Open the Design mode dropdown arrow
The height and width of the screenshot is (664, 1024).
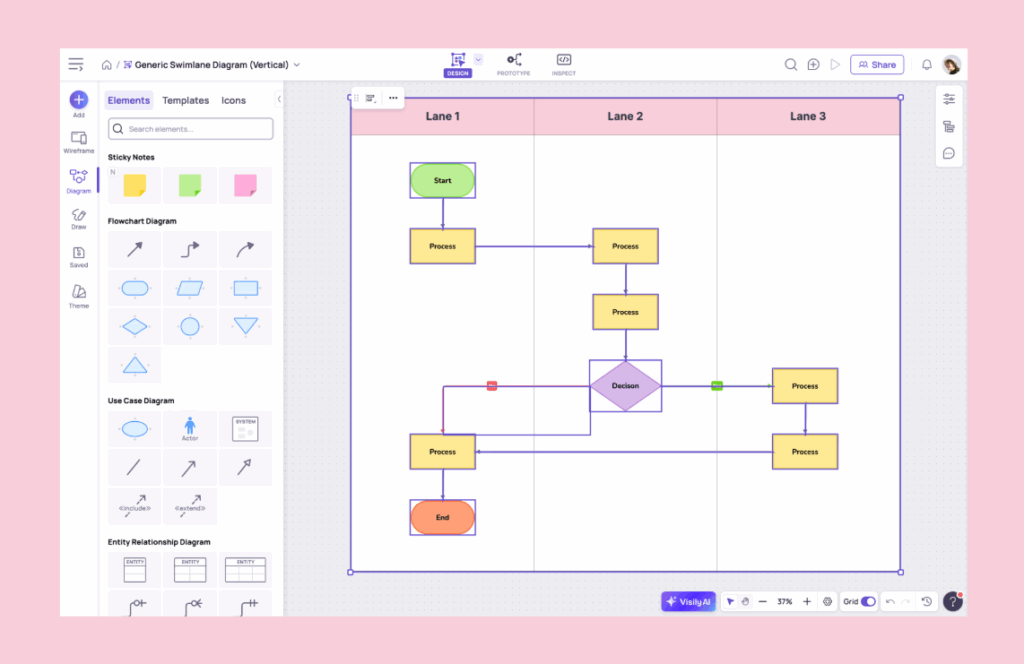(x=478, y=59)
